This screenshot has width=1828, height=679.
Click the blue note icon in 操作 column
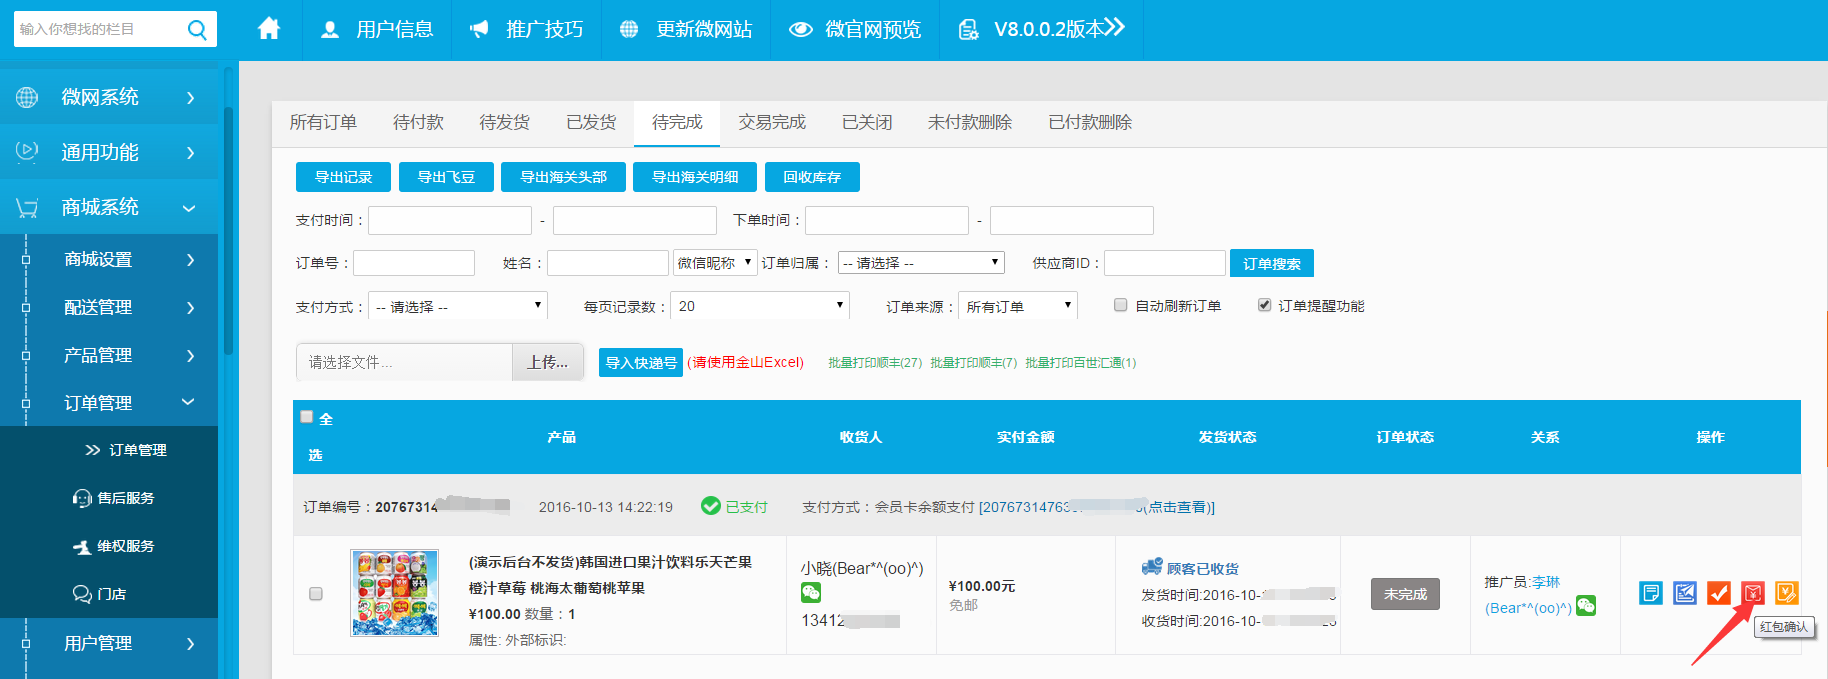pyautogui.click(x=1650, y=593)
